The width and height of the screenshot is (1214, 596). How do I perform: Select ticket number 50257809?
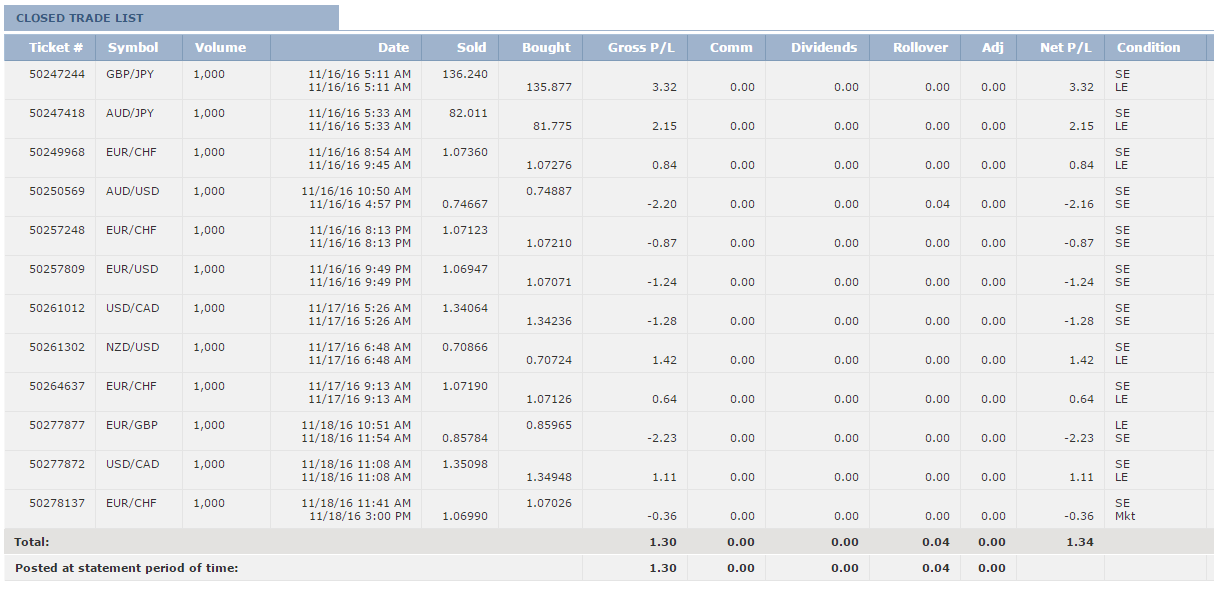click(x=57, y=269)
